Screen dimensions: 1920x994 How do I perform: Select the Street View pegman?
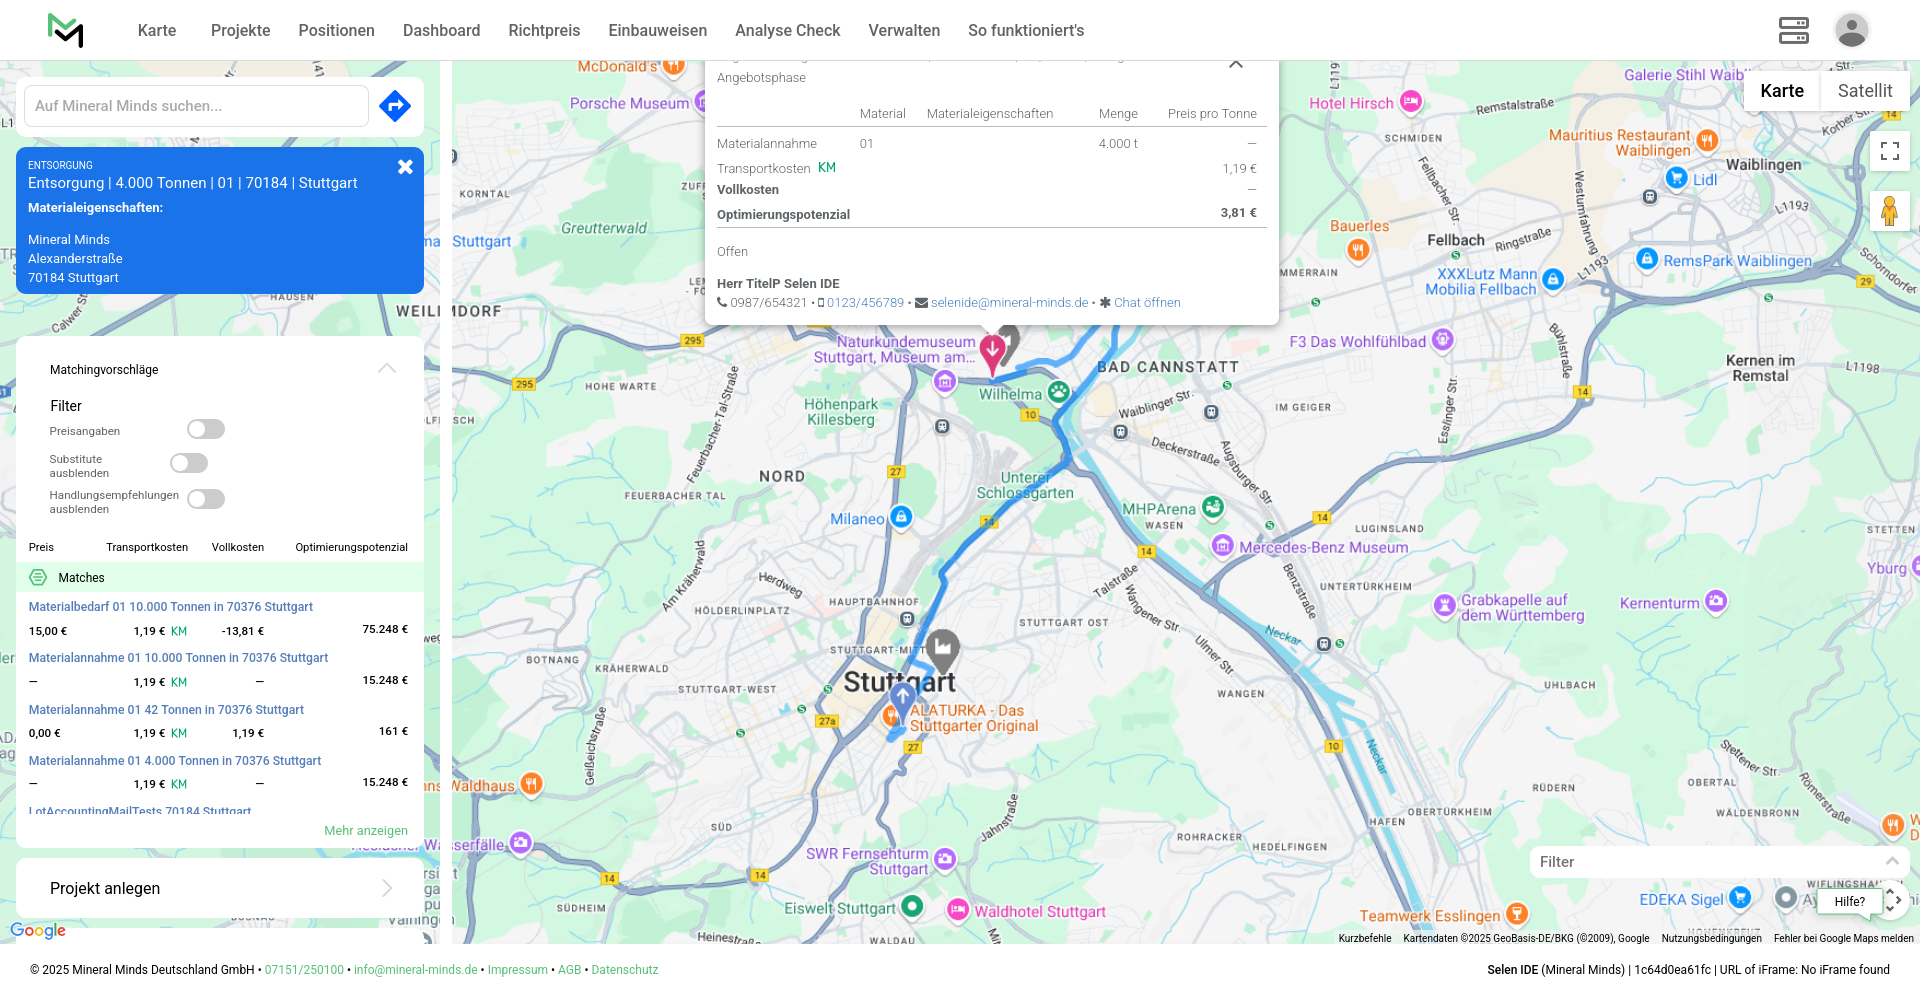coord(1889,211)
